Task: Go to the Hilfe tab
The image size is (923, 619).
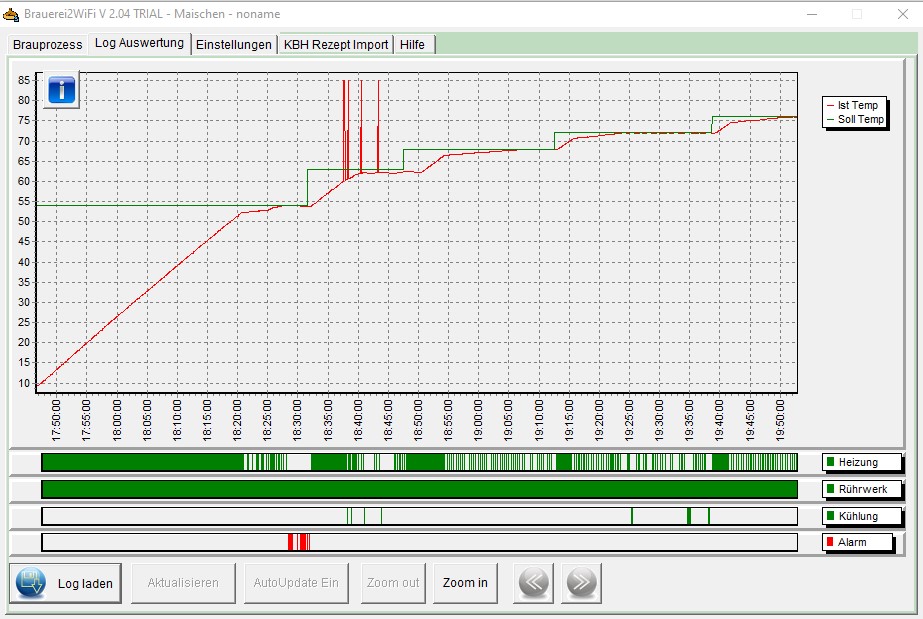Action: pos(412,44)
